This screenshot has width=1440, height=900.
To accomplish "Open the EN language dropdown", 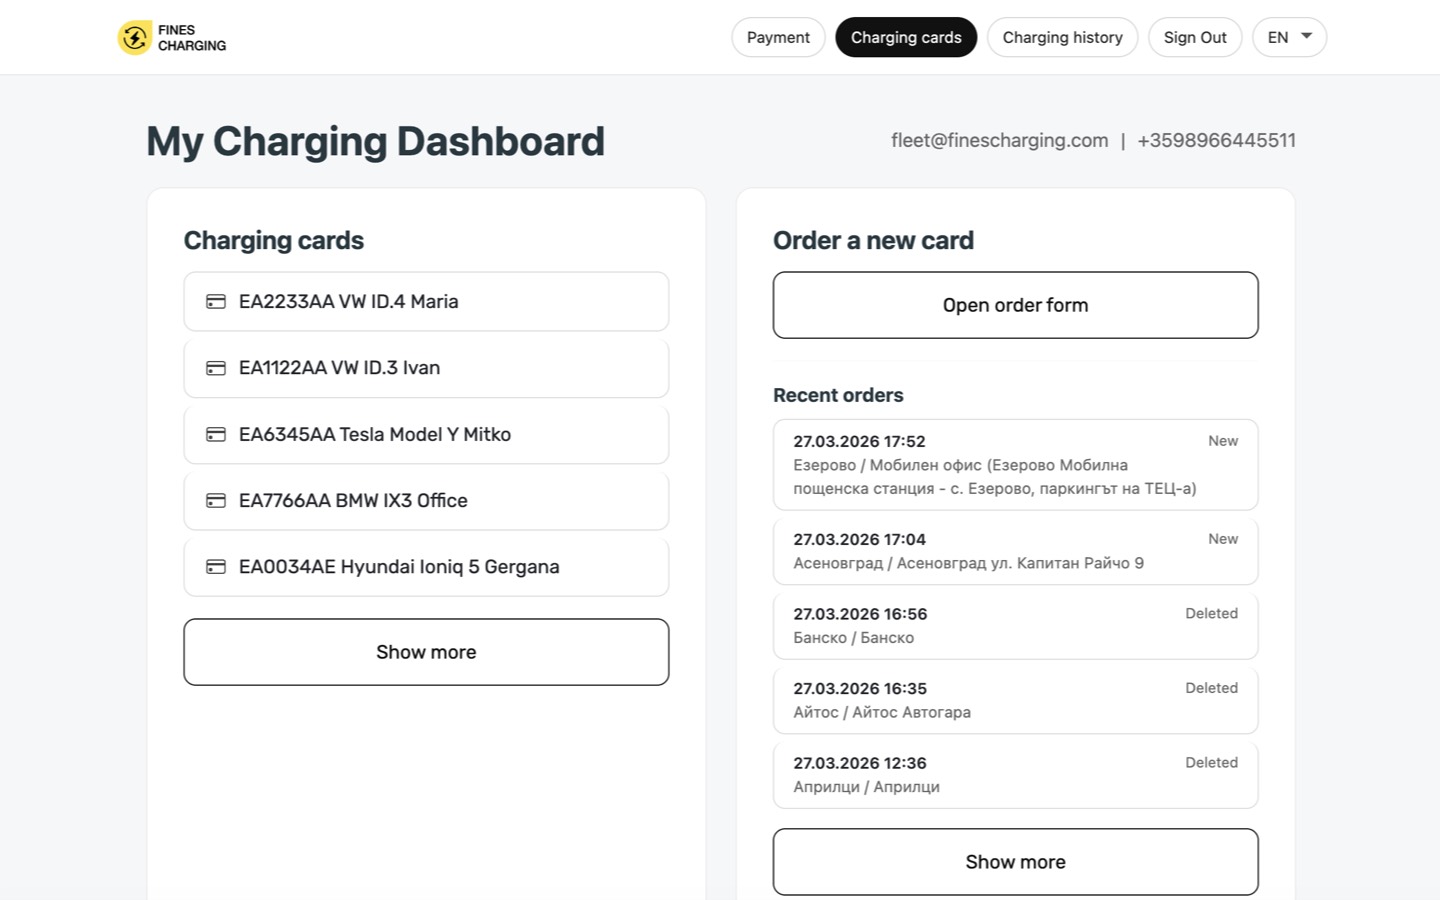I will [x=1289, y=37].
